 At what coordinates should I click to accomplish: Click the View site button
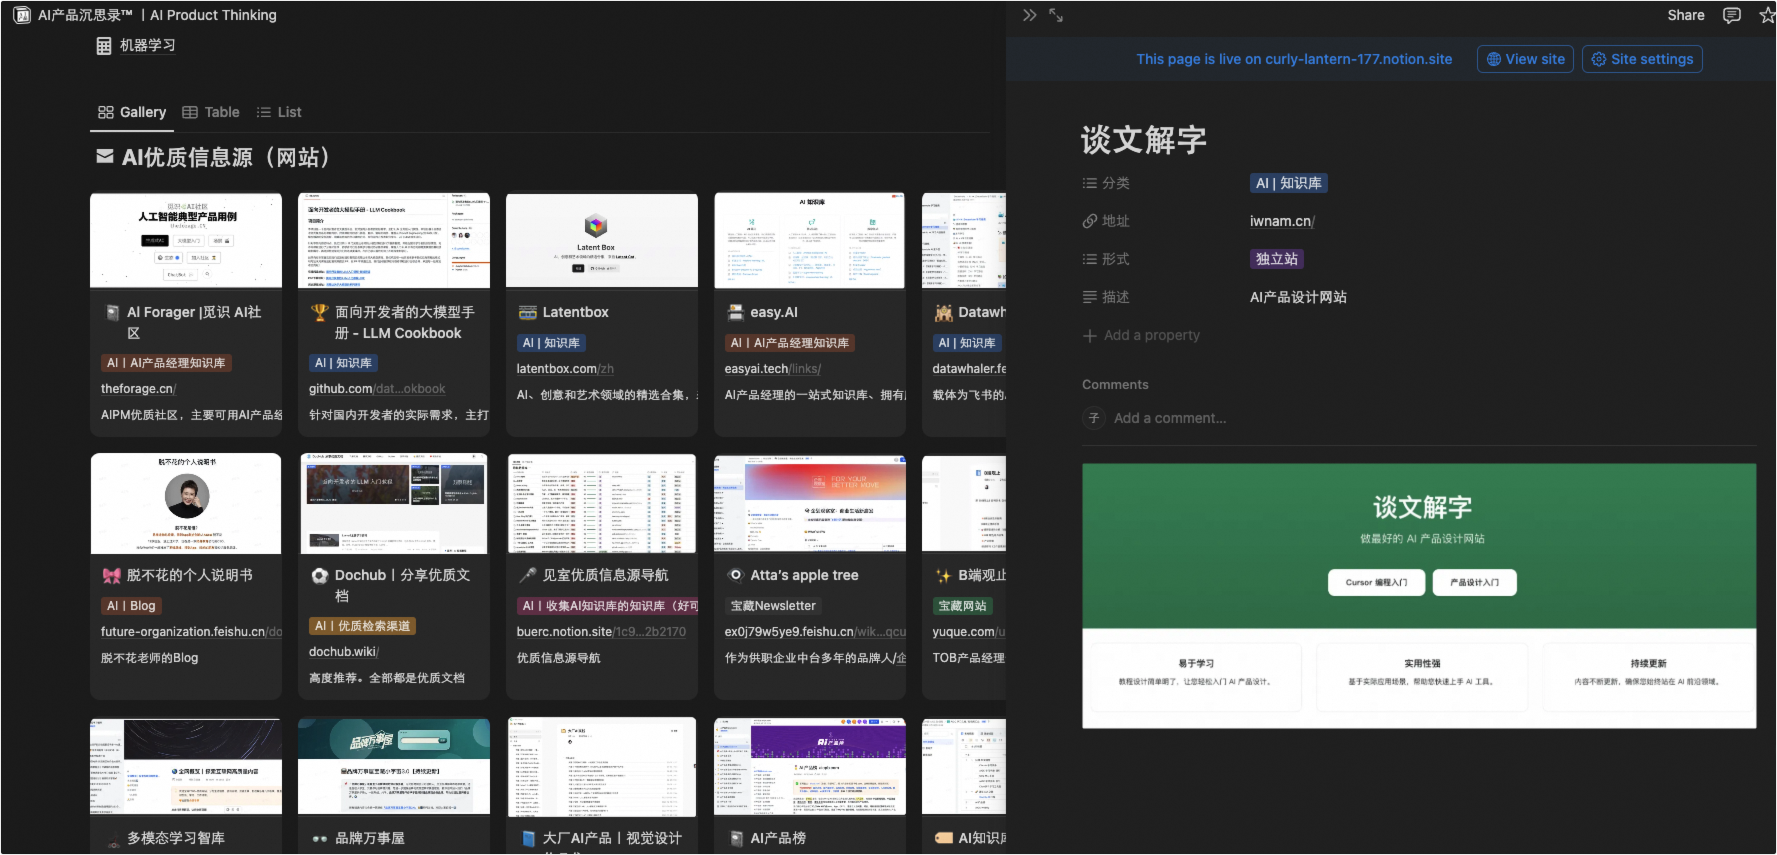pyautogui.click(x=1525, y=59)
